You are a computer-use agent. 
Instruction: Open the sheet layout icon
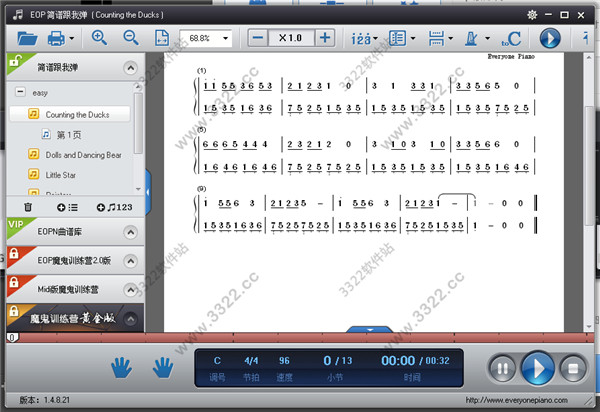pos(398,38)
